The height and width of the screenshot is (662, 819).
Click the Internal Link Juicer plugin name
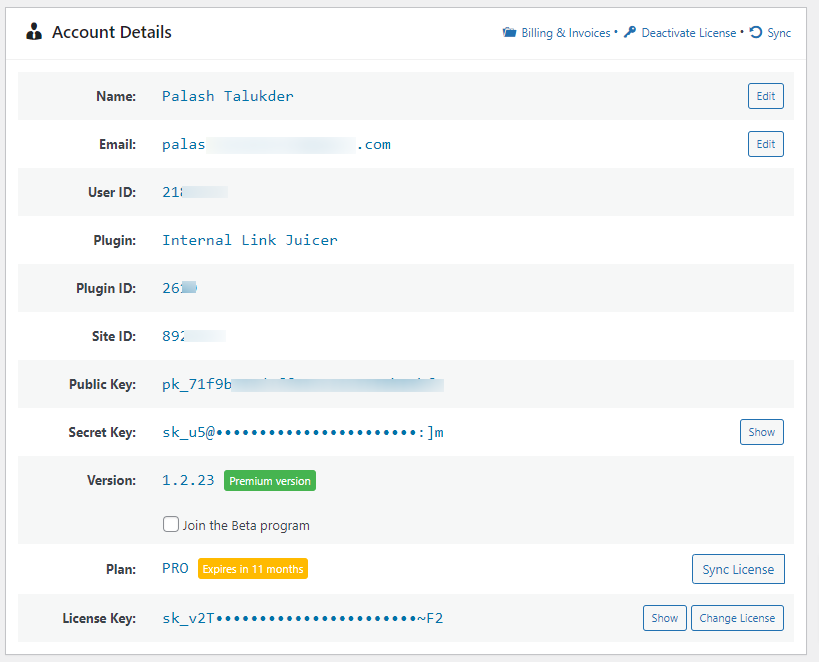[250, 240]
